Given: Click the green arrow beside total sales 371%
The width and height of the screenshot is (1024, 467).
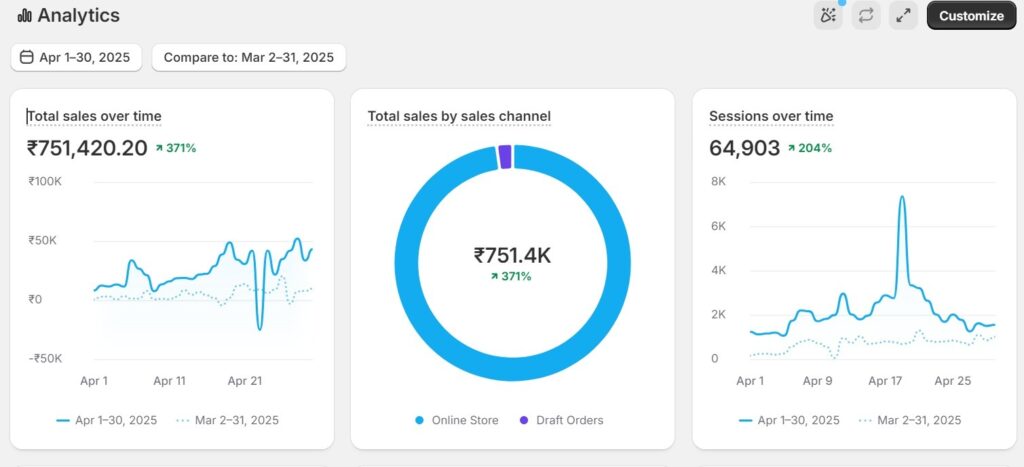Looking at the screenshot, I should 159,148.
